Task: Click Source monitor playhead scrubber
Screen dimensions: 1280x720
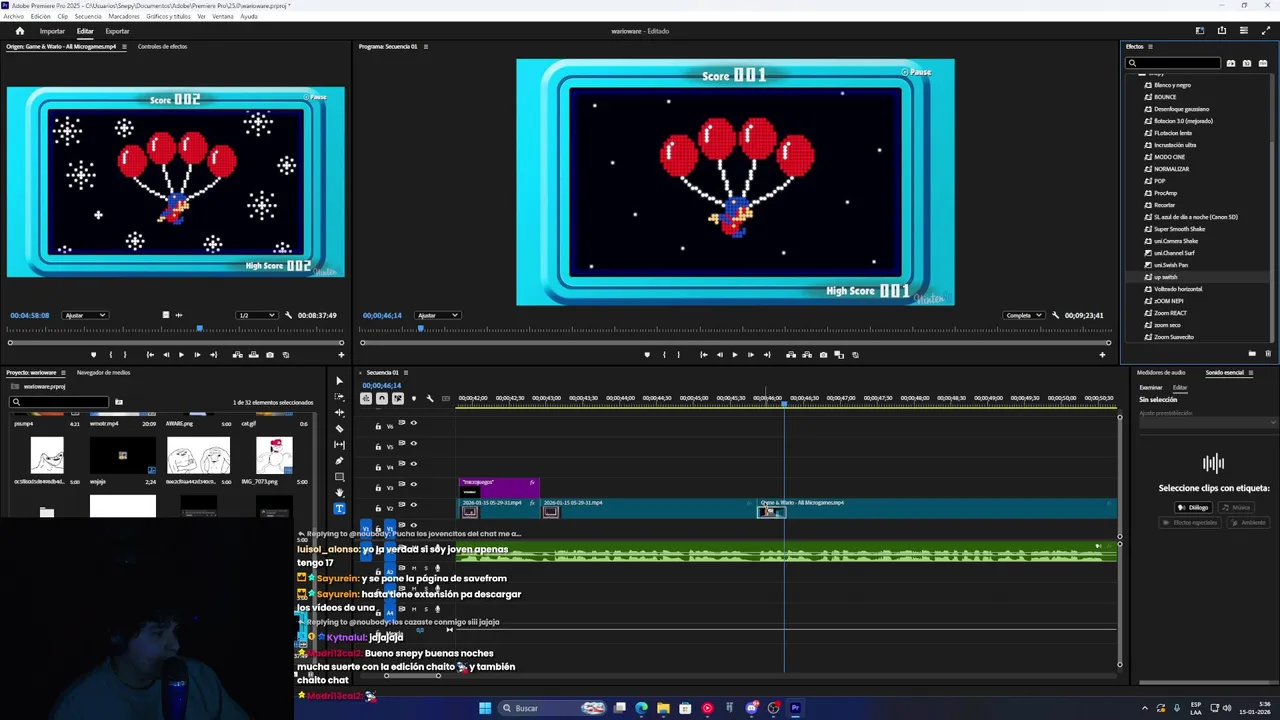Action: click(x=199, y=328)
